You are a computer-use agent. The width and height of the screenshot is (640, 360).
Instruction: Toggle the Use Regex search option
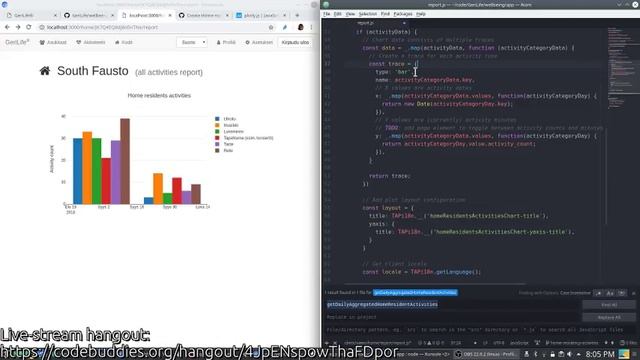(598, 293)
